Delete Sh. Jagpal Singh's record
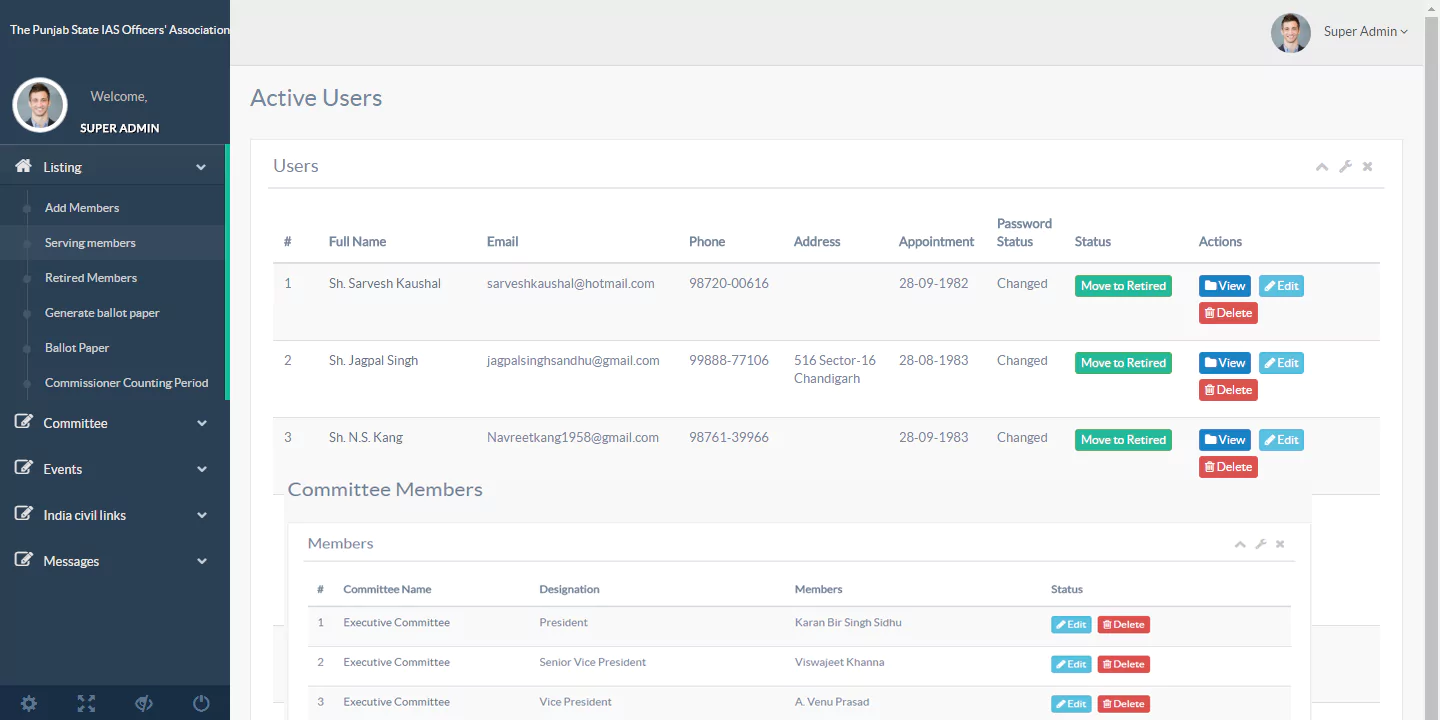 pyautogui.click(x=1228, y=390)
